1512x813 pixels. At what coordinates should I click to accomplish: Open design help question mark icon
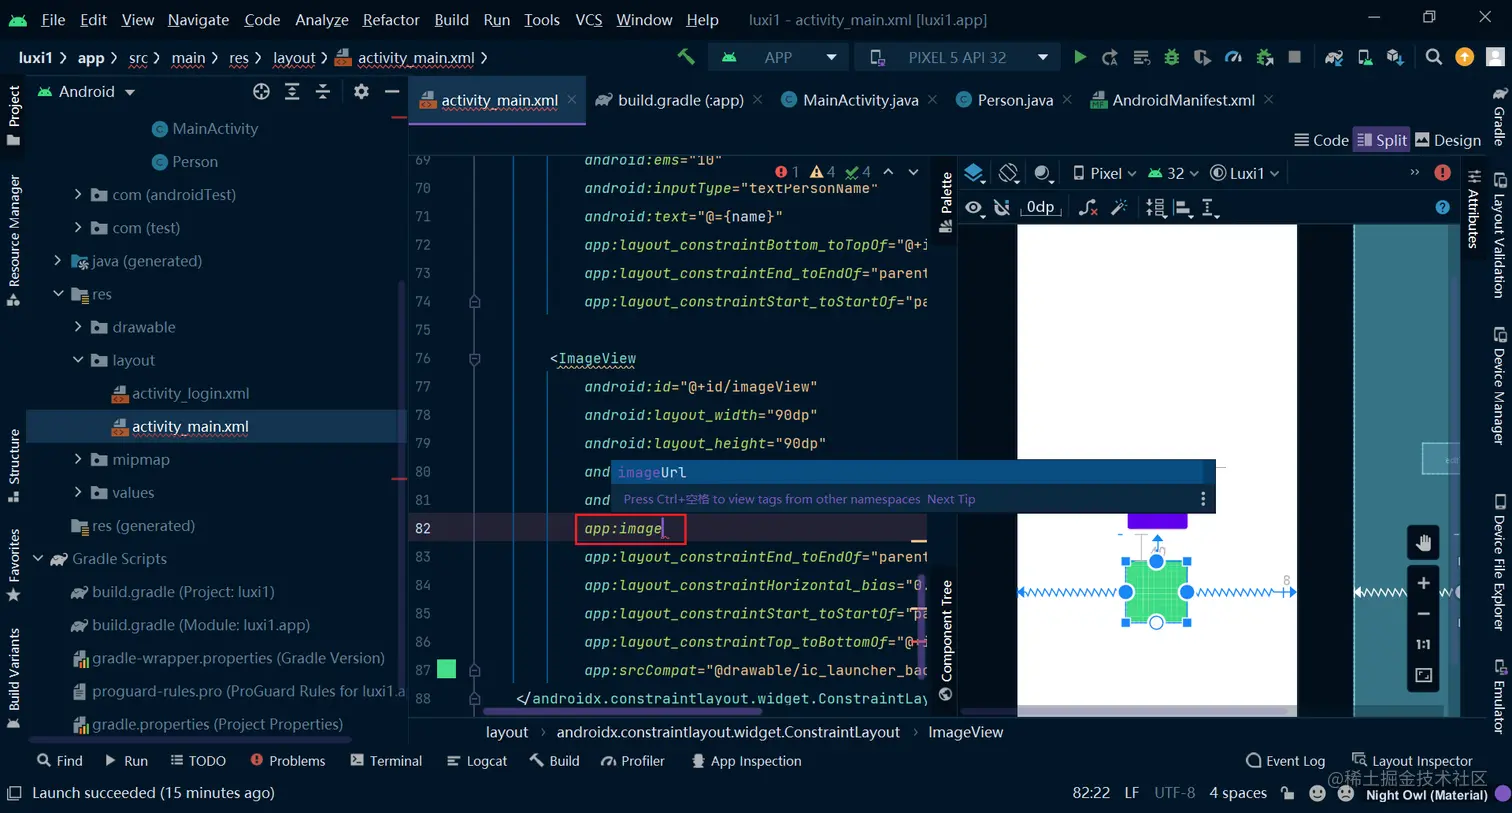point(1442,208)
